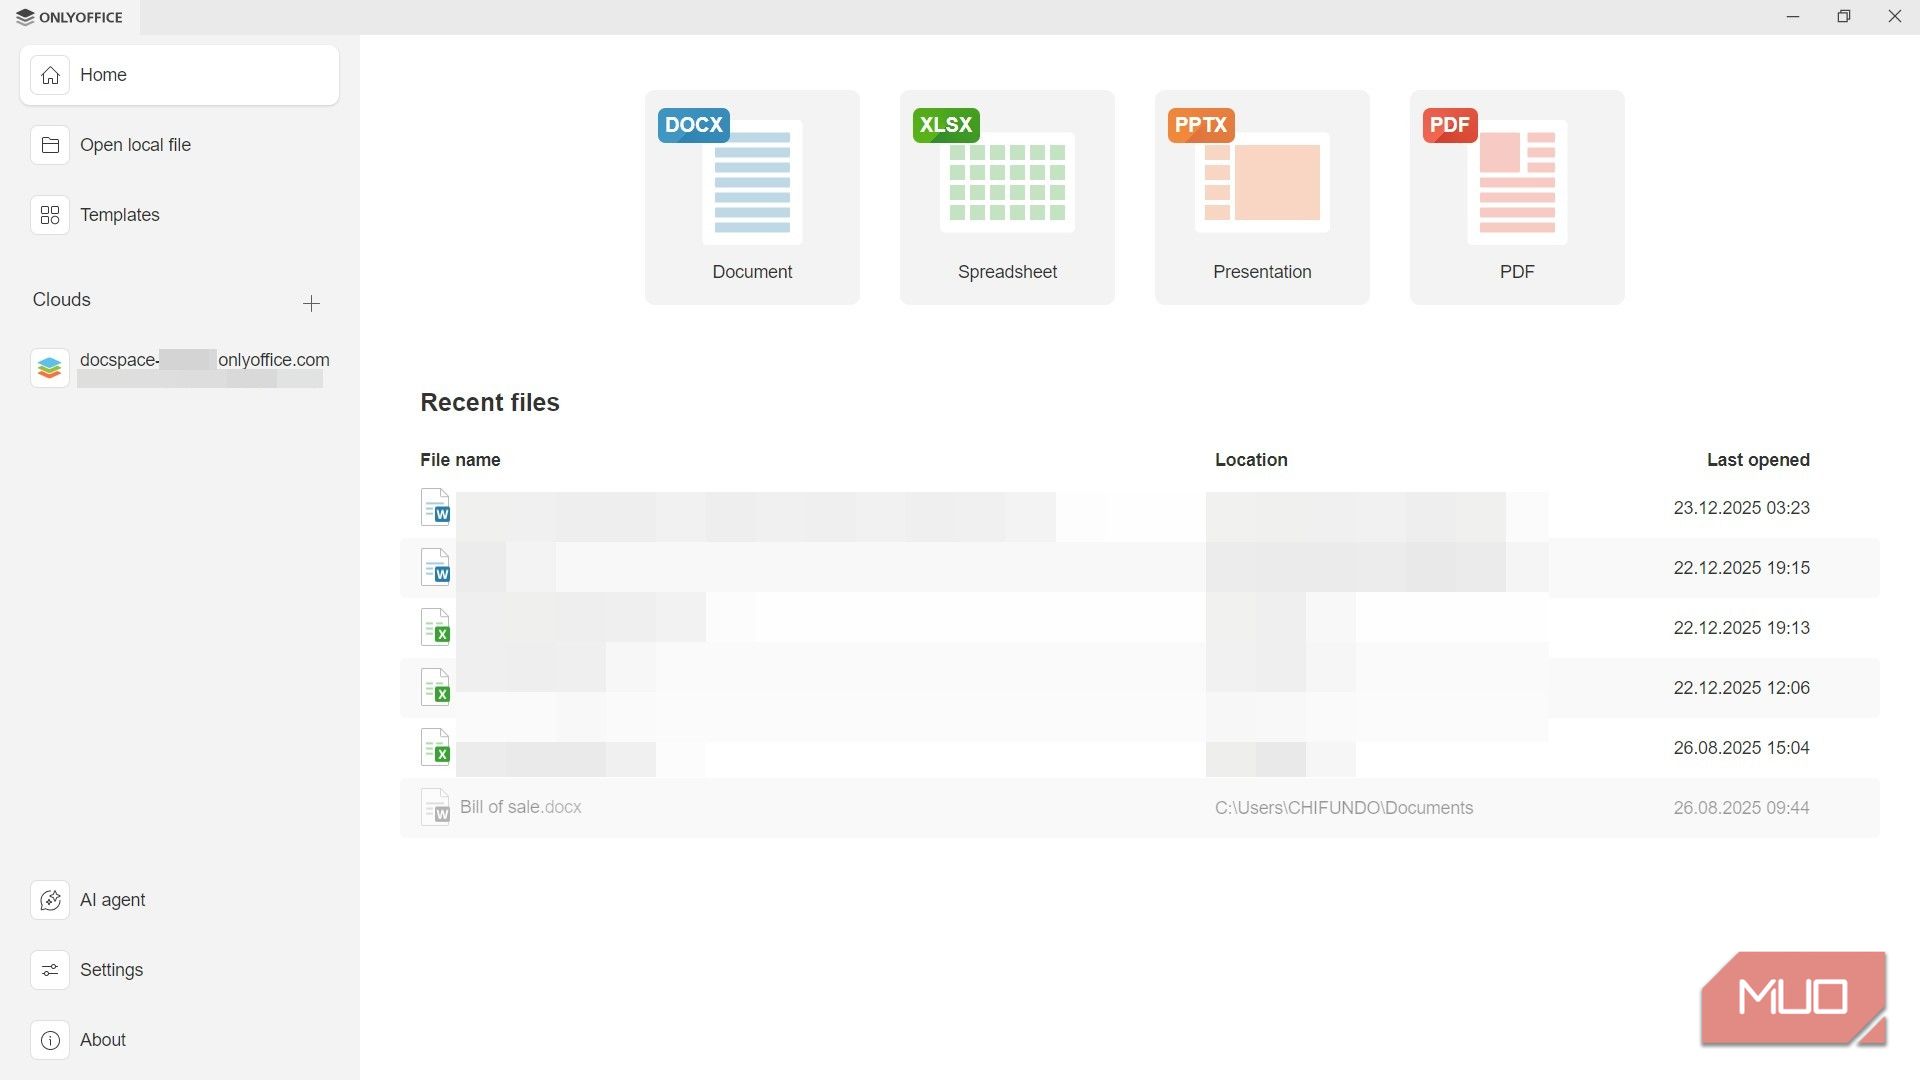Image resolution: width=1920 pixels, height=1080 pixels.
Task: Click the Word icon of the 19:15 file
Action: coord(436,567)
